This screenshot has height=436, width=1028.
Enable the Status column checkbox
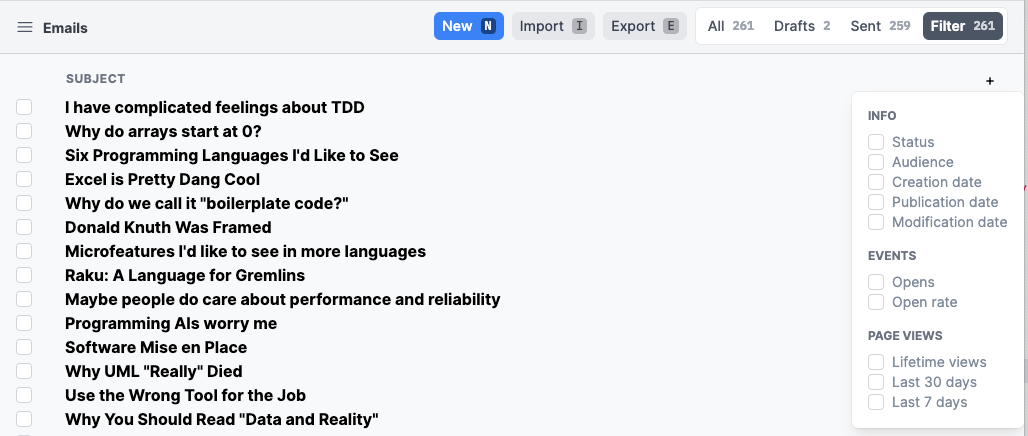pos(876,142)
